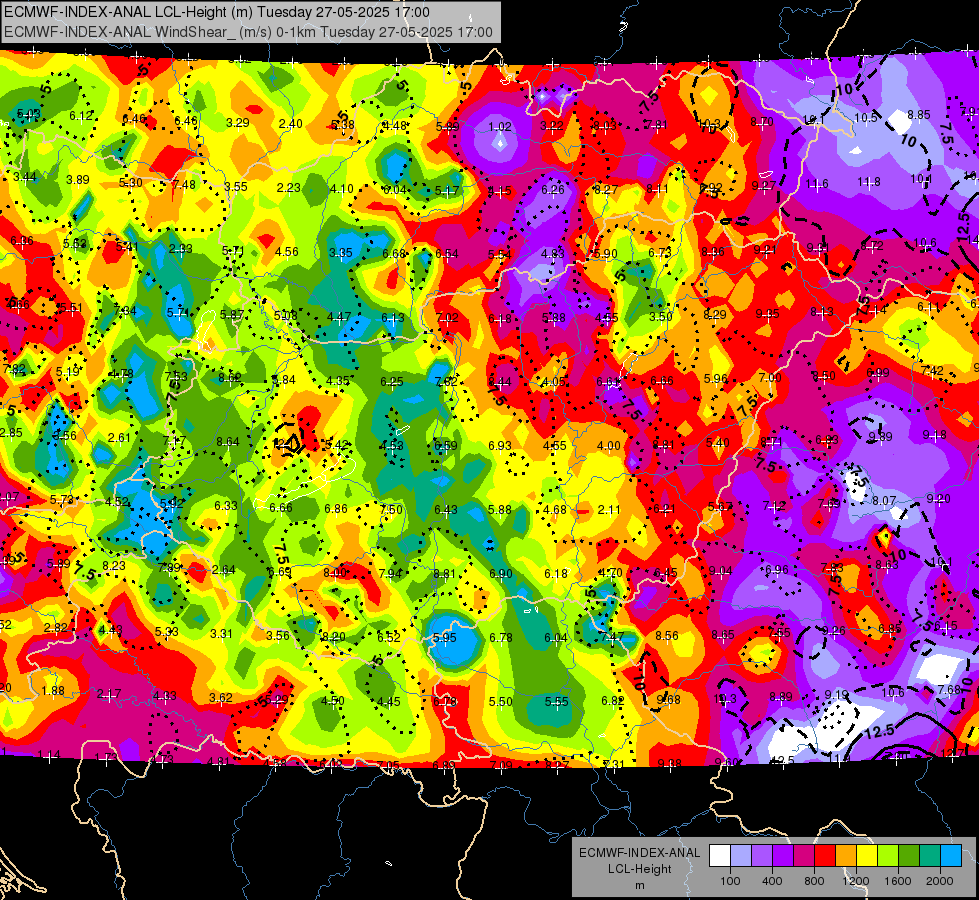Click the wind shear value 8.64
The width and height of the screenshot is (979, 900).
point(228,442)
